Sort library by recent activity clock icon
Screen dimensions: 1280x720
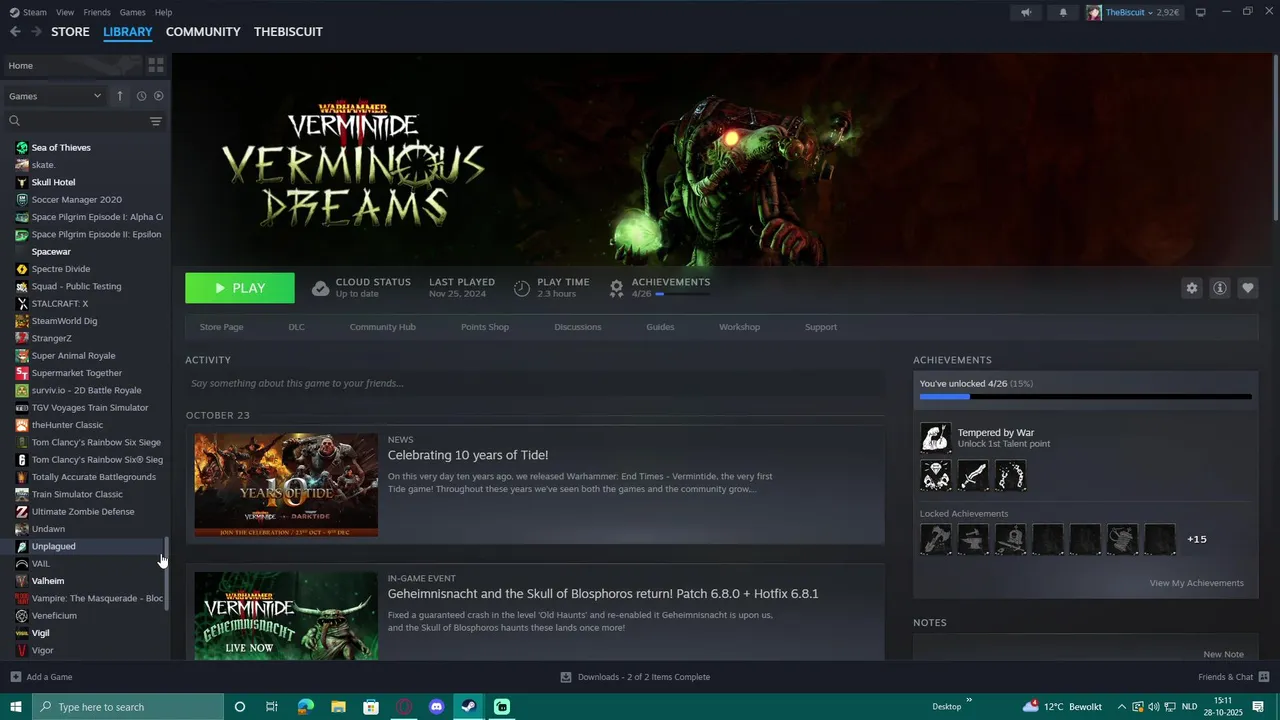pyautogui.click(x=141, y=96)
